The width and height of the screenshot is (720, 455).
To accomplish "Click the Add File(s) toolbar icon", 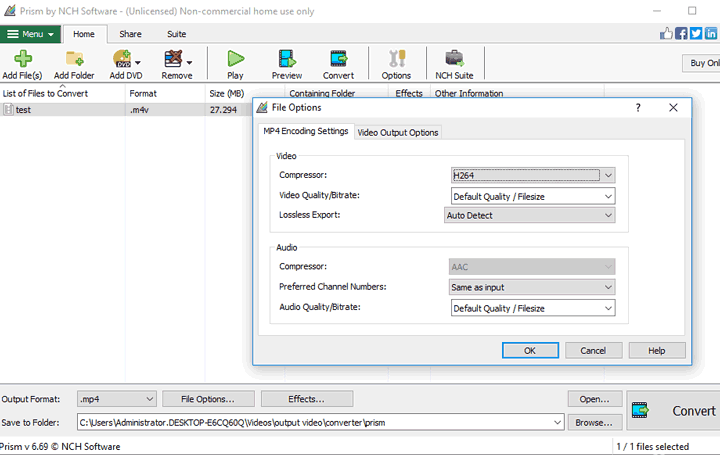I will click(x=22, y=64).
